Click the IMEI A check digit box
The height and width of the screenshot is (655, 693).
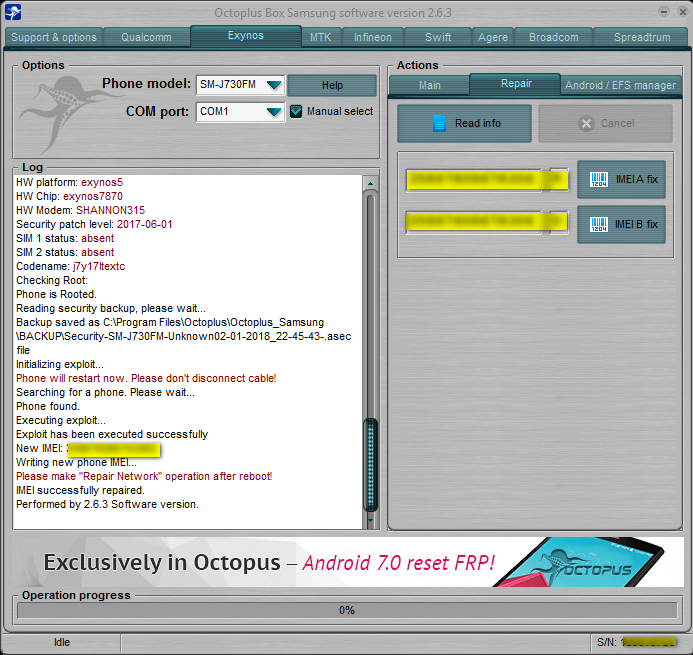[559, 179]
